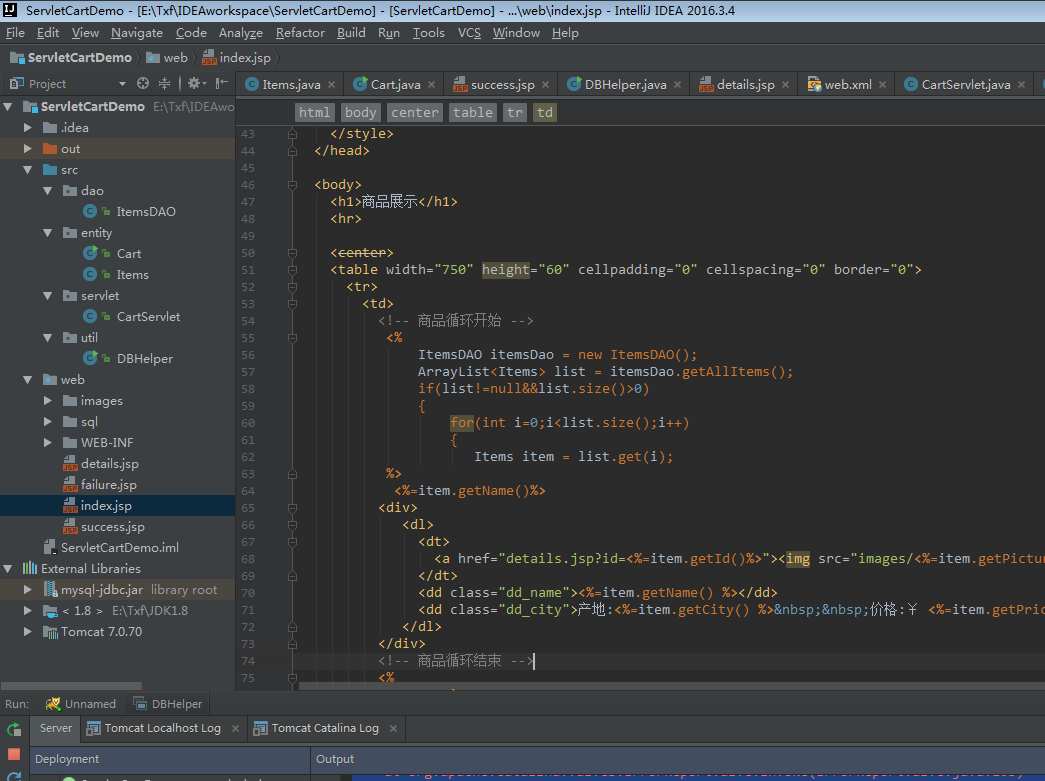Close the Items.java tab
This screenshot has height=781, width=1045.
click(x=331, y=85)
